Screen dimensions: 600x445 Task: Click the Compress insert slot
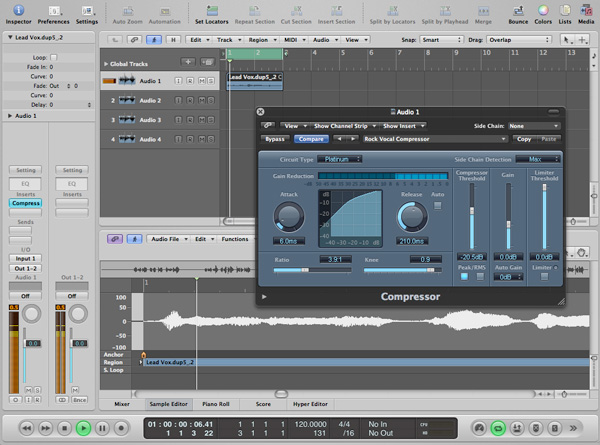(x=26, y=203)
